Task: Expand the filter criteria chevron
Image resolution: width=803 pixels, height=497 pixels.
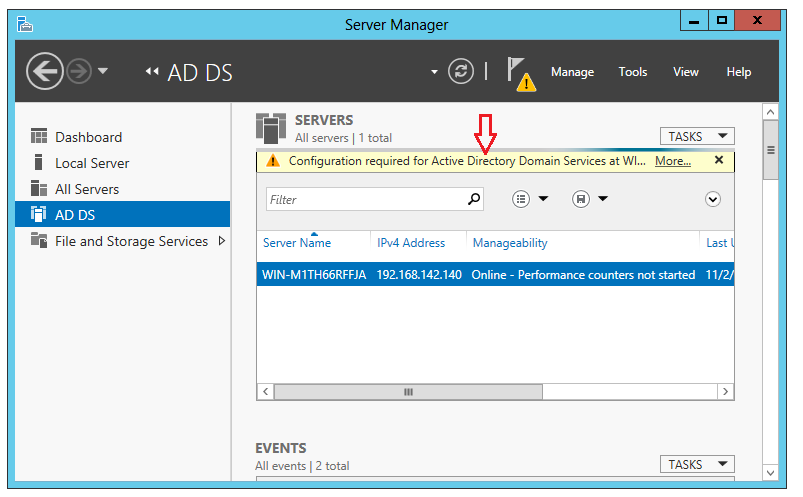Action: [713, 199]
